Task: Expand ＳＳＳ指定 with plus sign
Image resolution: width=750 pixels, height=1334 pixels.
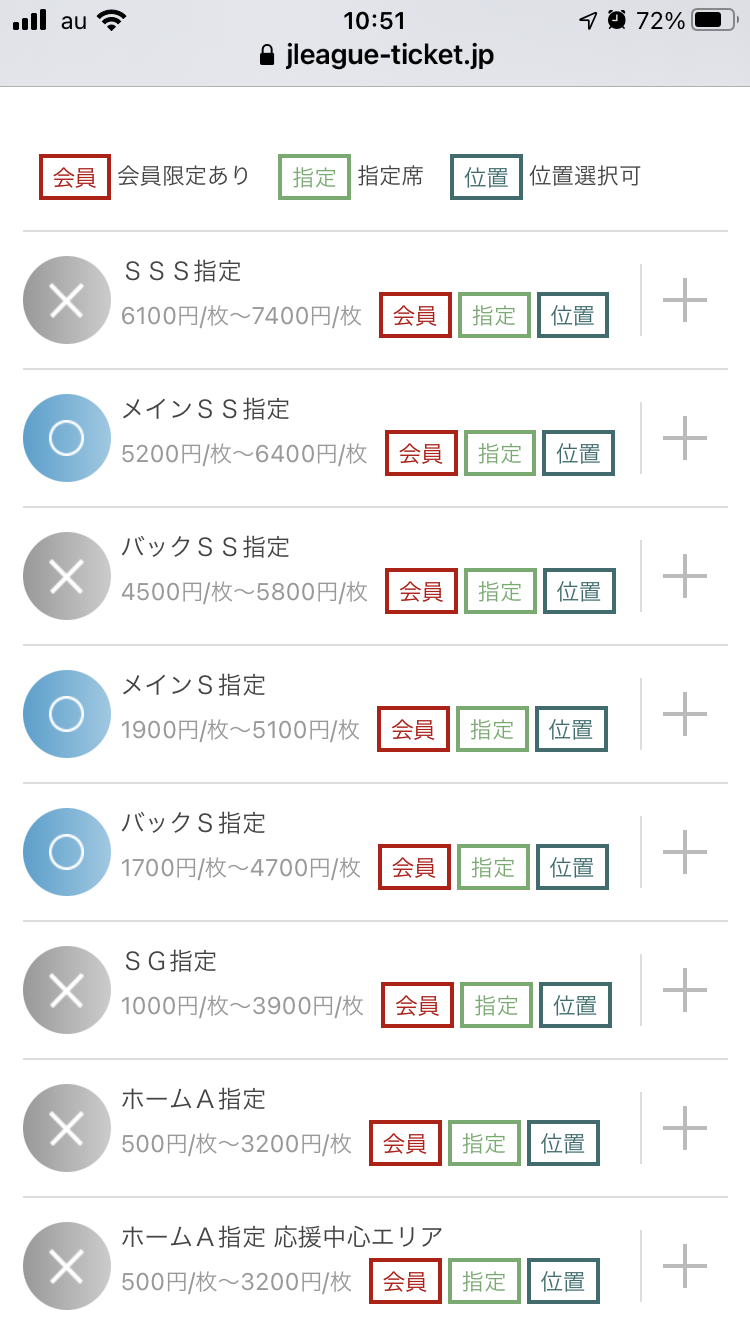Action: (685, 300)
